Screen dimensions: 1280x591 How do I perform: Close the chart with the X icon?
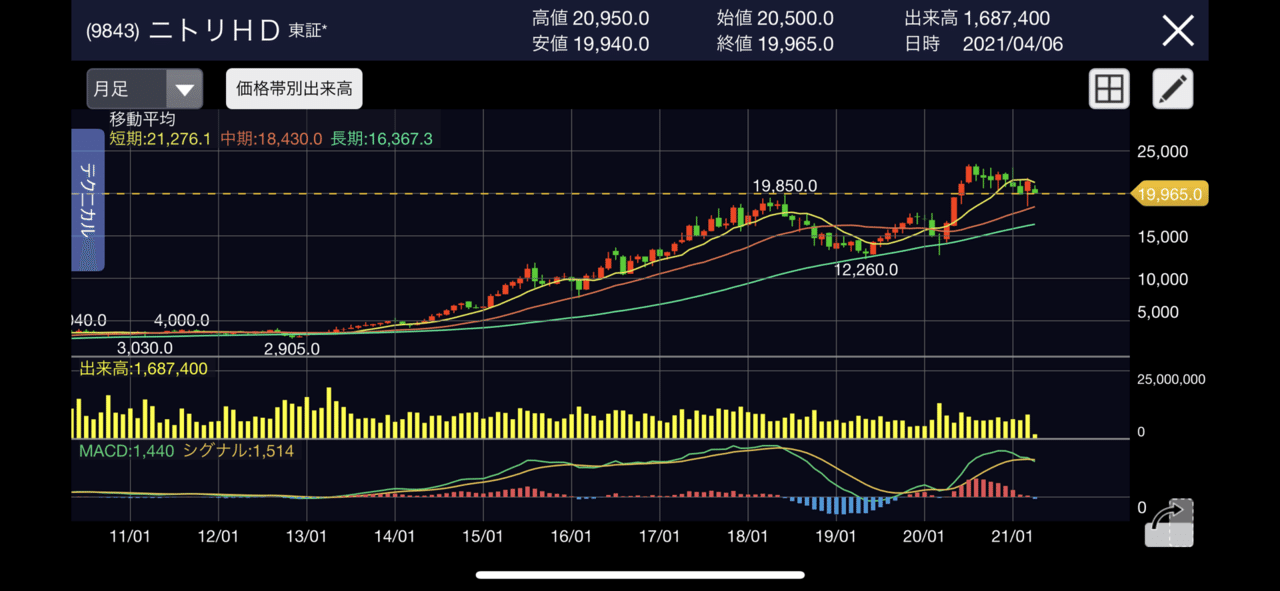[1177, 30]
